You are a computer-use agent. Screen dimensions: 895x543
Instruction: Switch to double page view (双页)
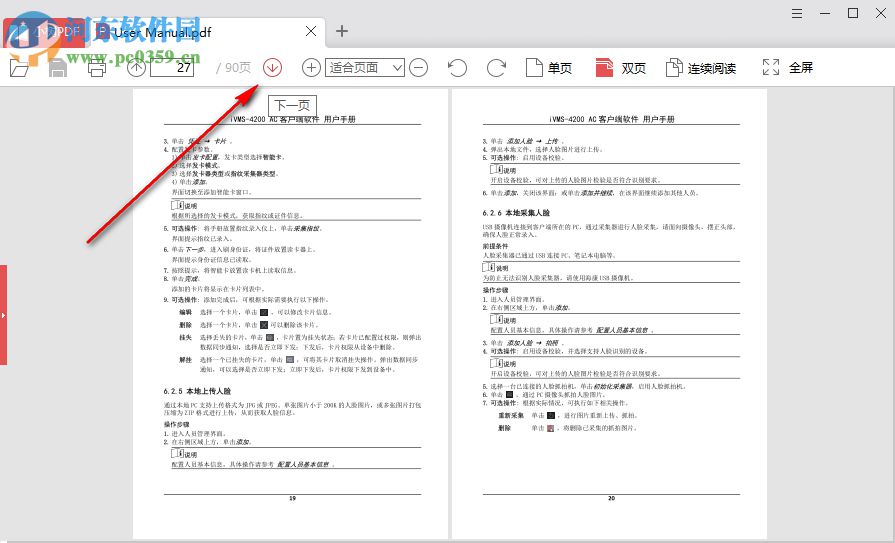(620, 68)
